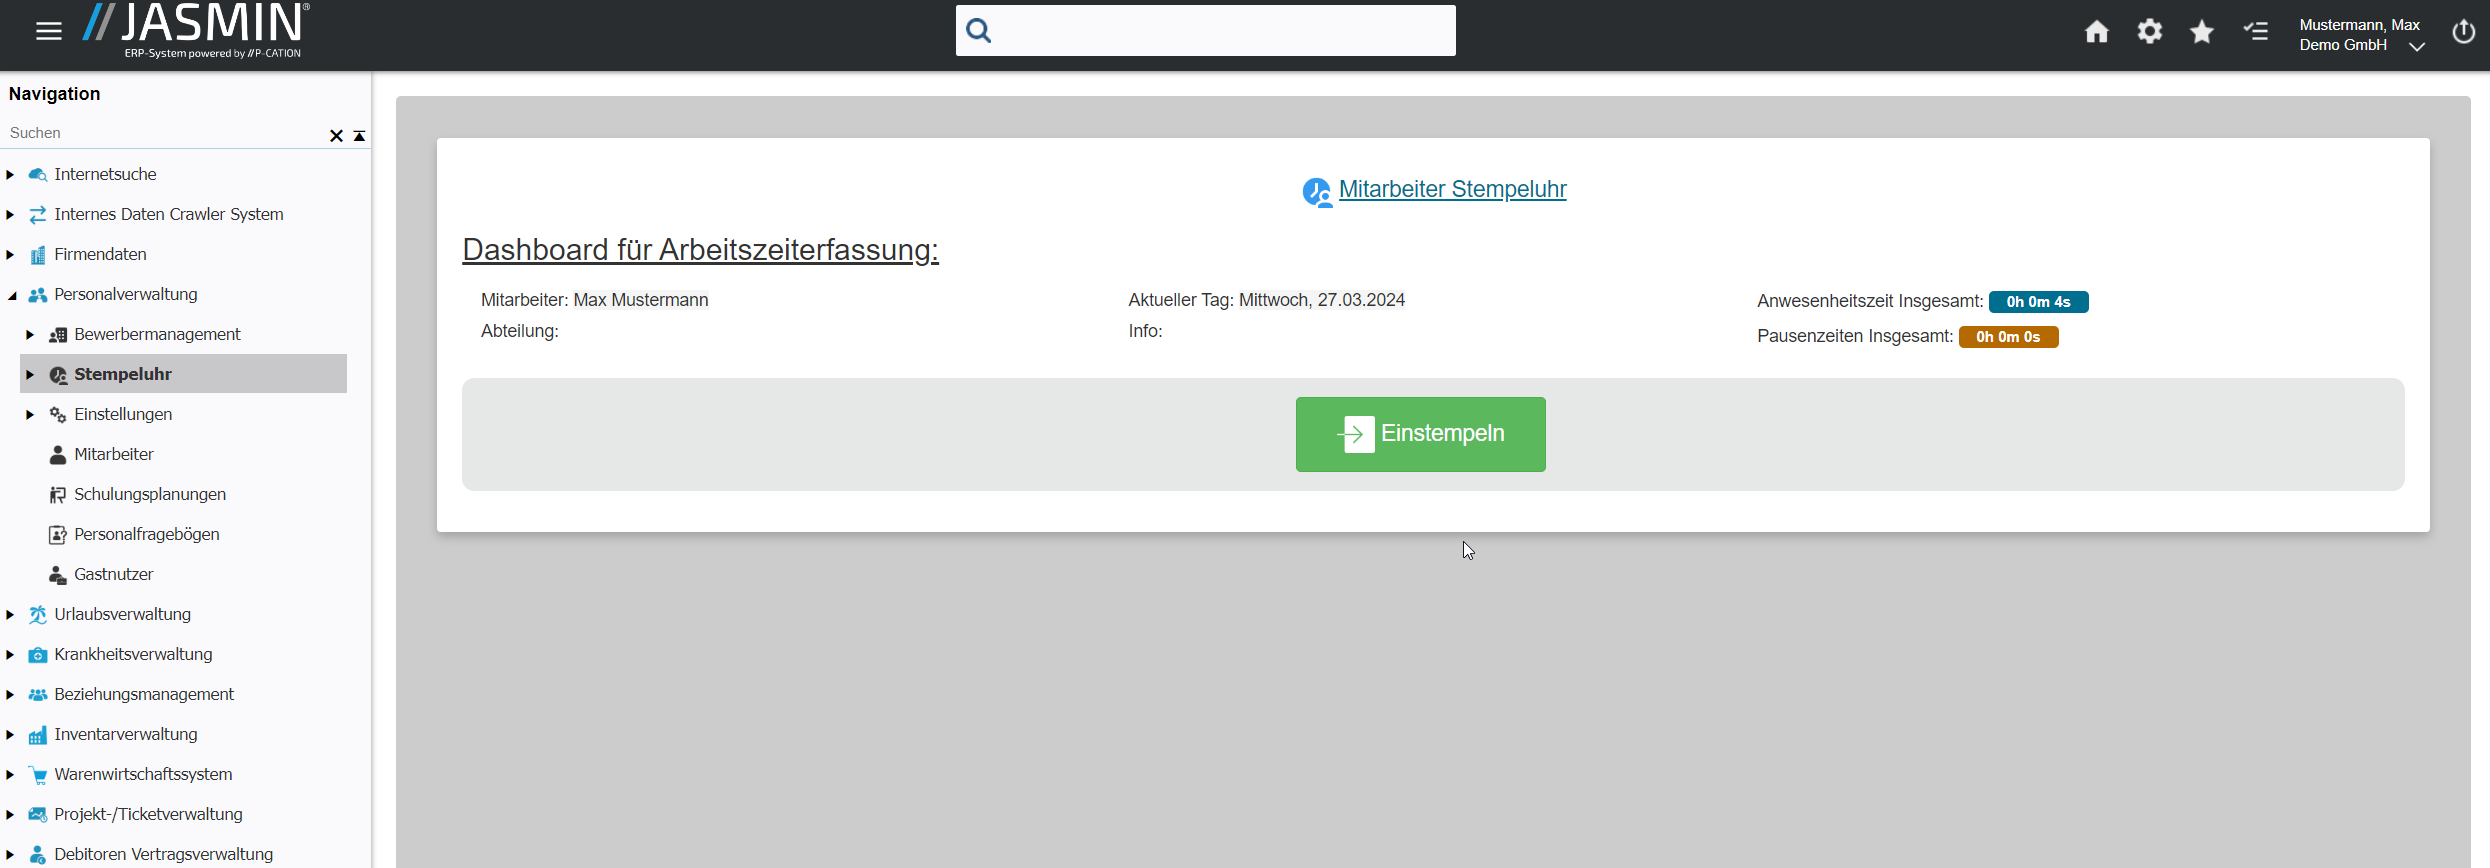Click the home icon in header
Image resolution: width=2490 pixels, height=868 pixels.
click(2096, 32)
